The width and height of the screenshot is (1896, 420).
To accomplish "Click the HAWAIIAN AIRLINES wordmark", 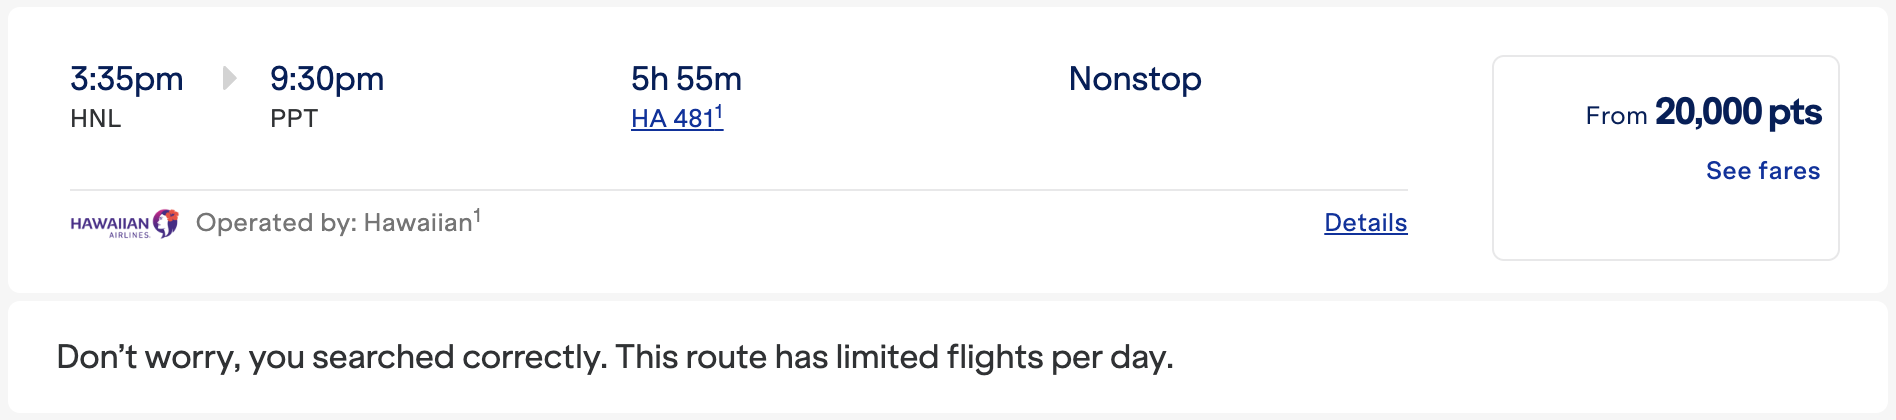I will click(x=110, y=226).
